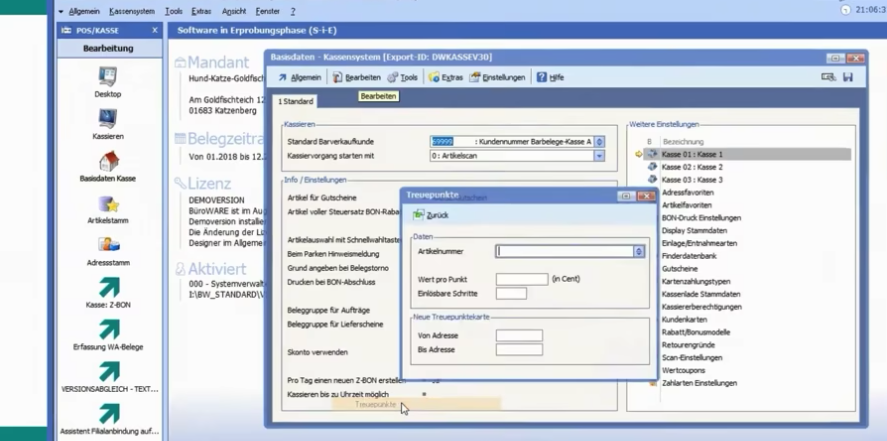The height and width of the screenshot is (441, 887).
Task: Launch Kassieren from the sidebar
Action: [108, 118]
